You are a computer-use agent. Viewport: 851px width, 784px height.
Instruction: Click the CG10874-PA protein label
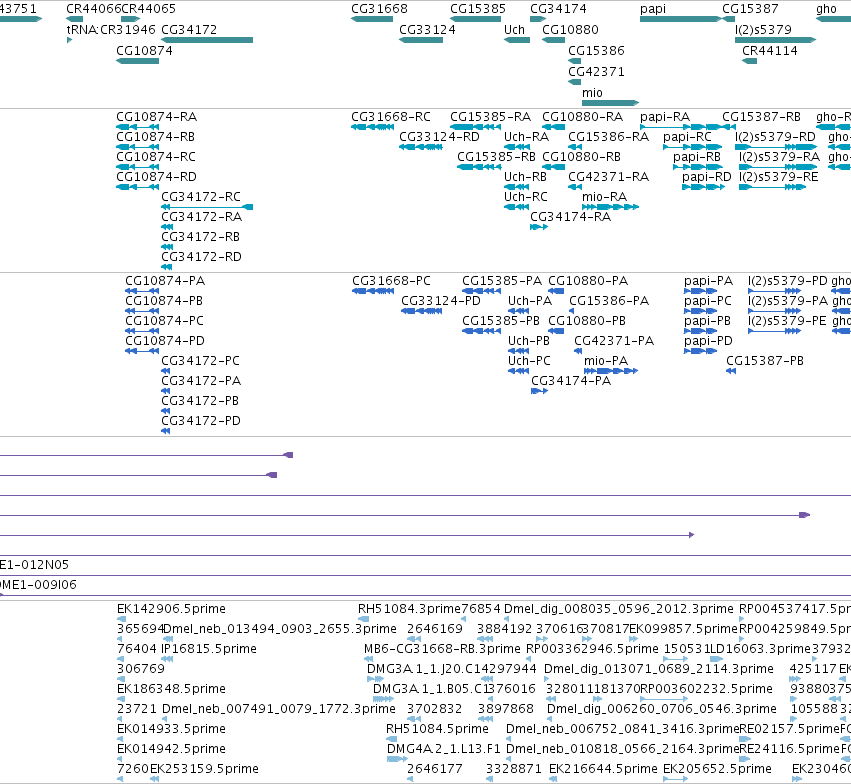tap(165, 281)
